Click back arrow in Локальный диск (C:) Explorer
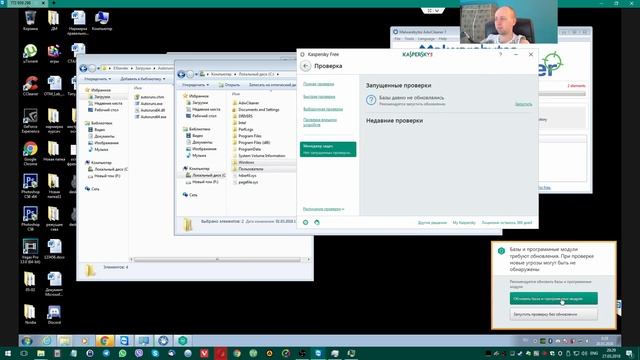 [182, 74]
